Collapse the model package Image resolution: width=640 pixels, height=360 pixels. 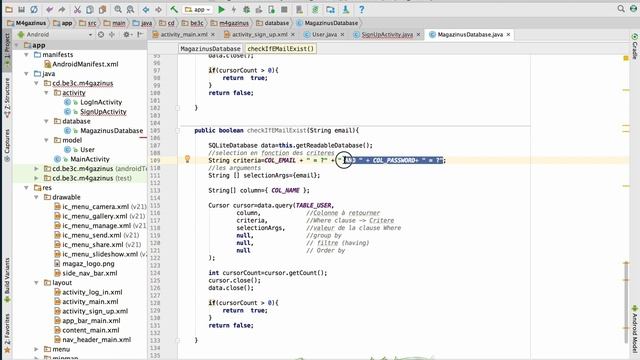[46, 140]
